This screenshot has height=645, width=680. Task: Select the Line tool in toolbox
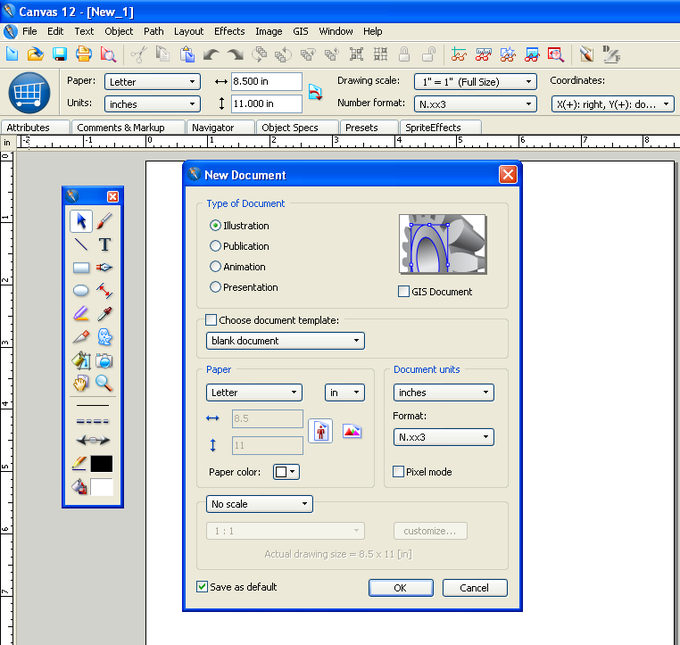click(x=81, y=244)
